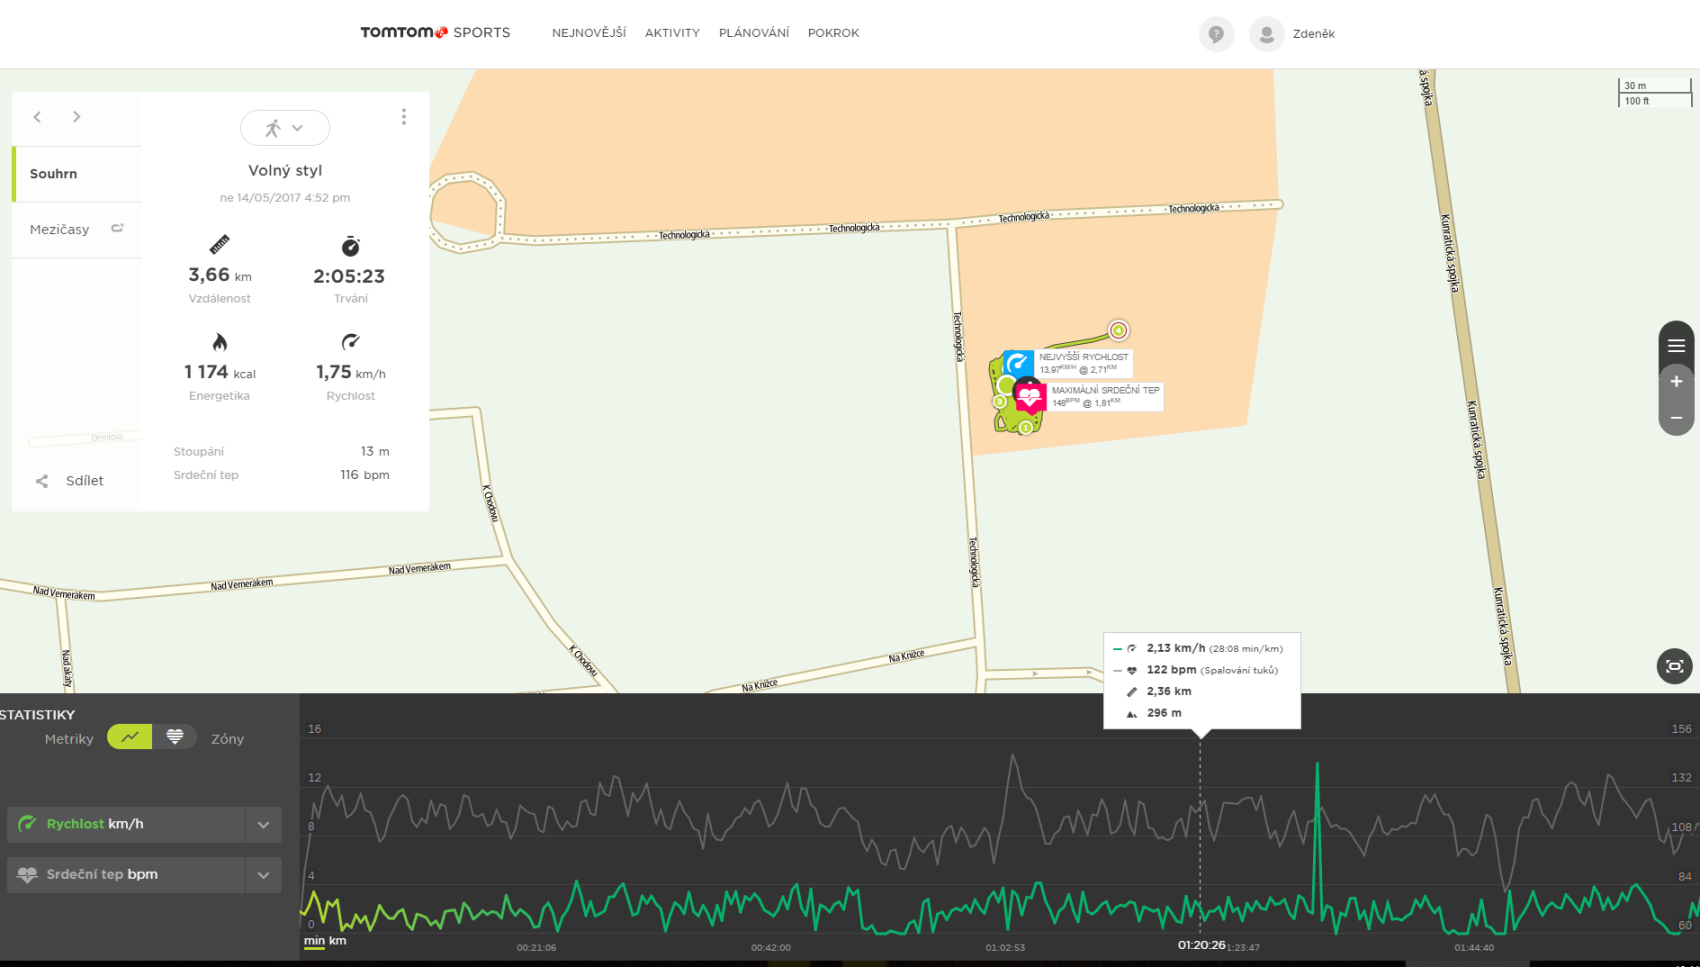Expand the Rychlost metric dropdown arrow
The width and height of the screenshot is (1700, 967).
point(264,825)
